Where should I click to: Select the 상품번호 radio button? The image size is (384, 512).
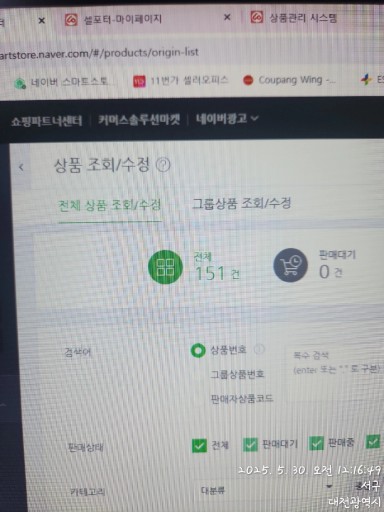(x=198, y=351)
